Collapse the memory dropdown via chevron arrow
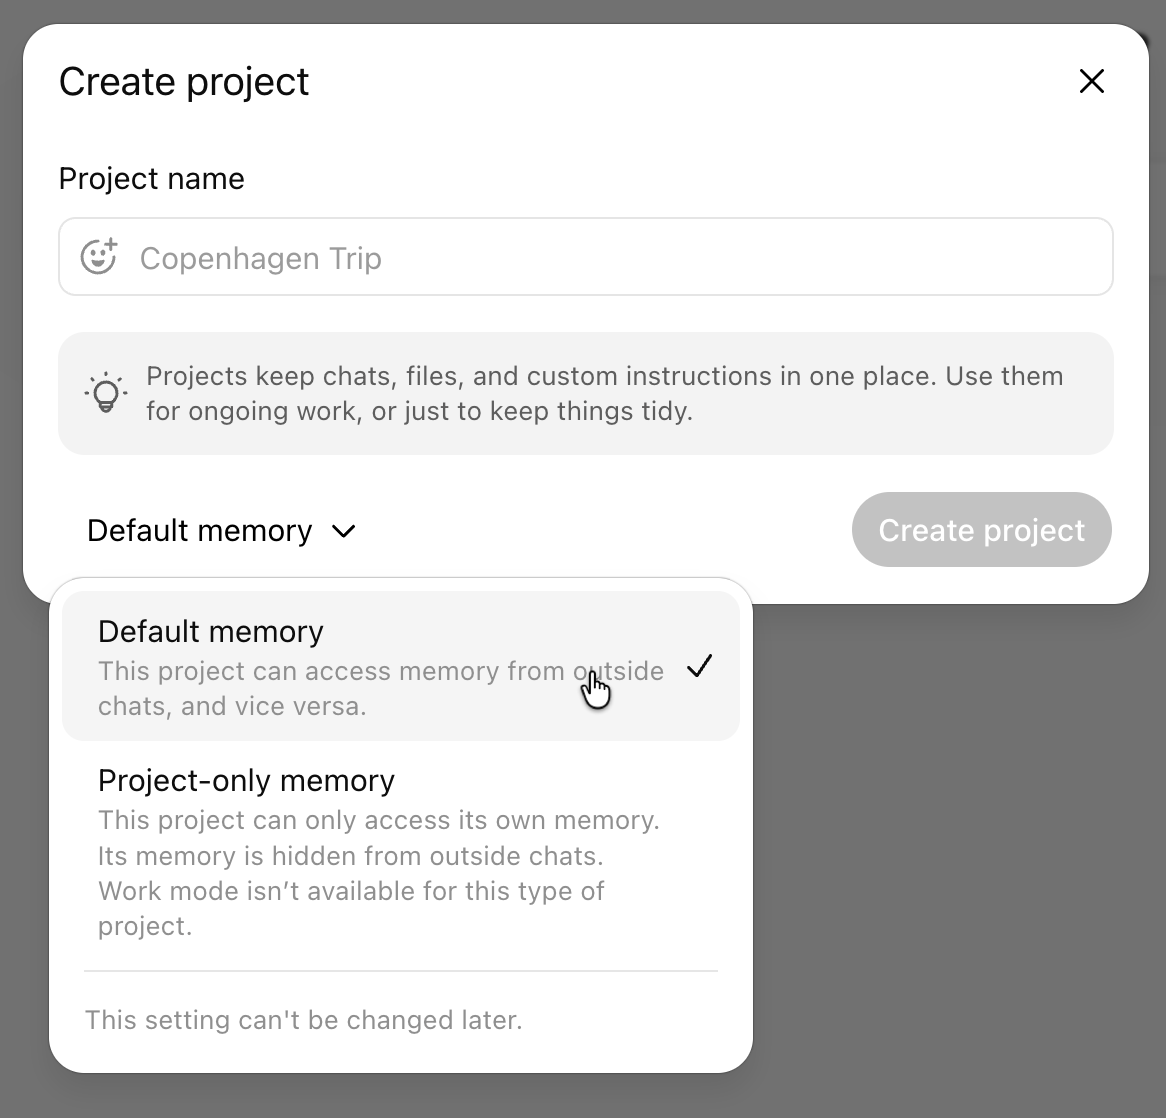 (x=344, y=531)
